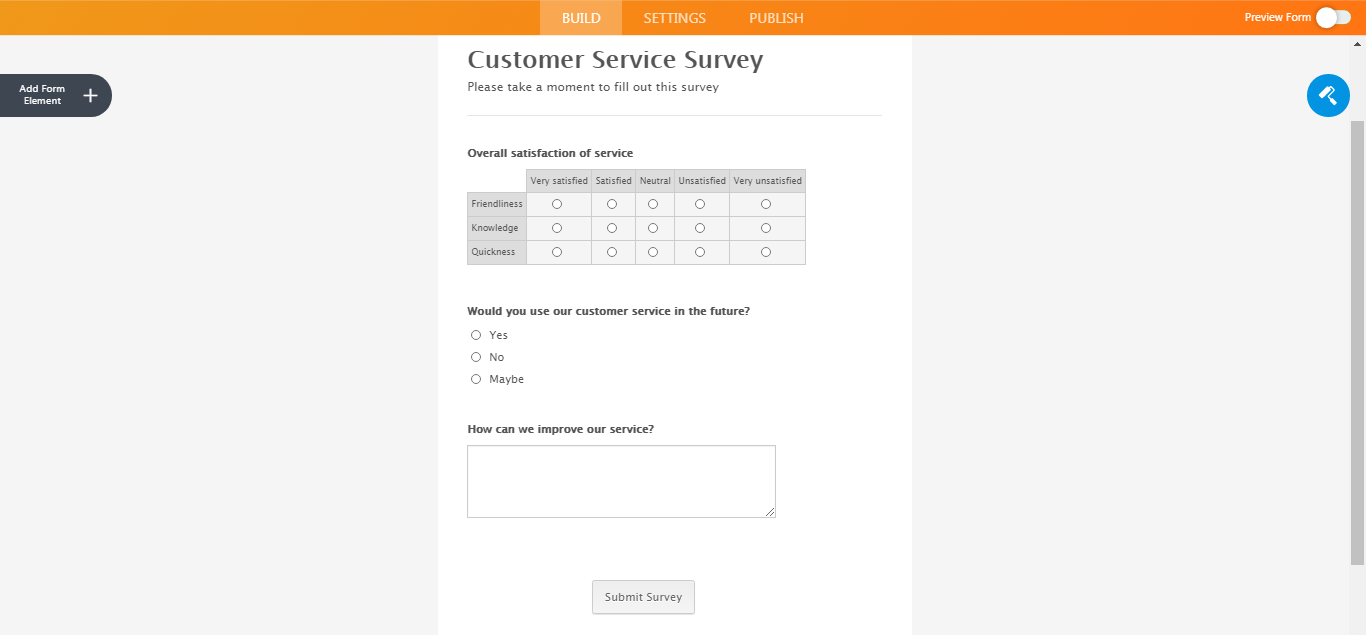
Task: Rate Knowledge as Satisfied
Action: pyautogui.click(x=612, y=228)
